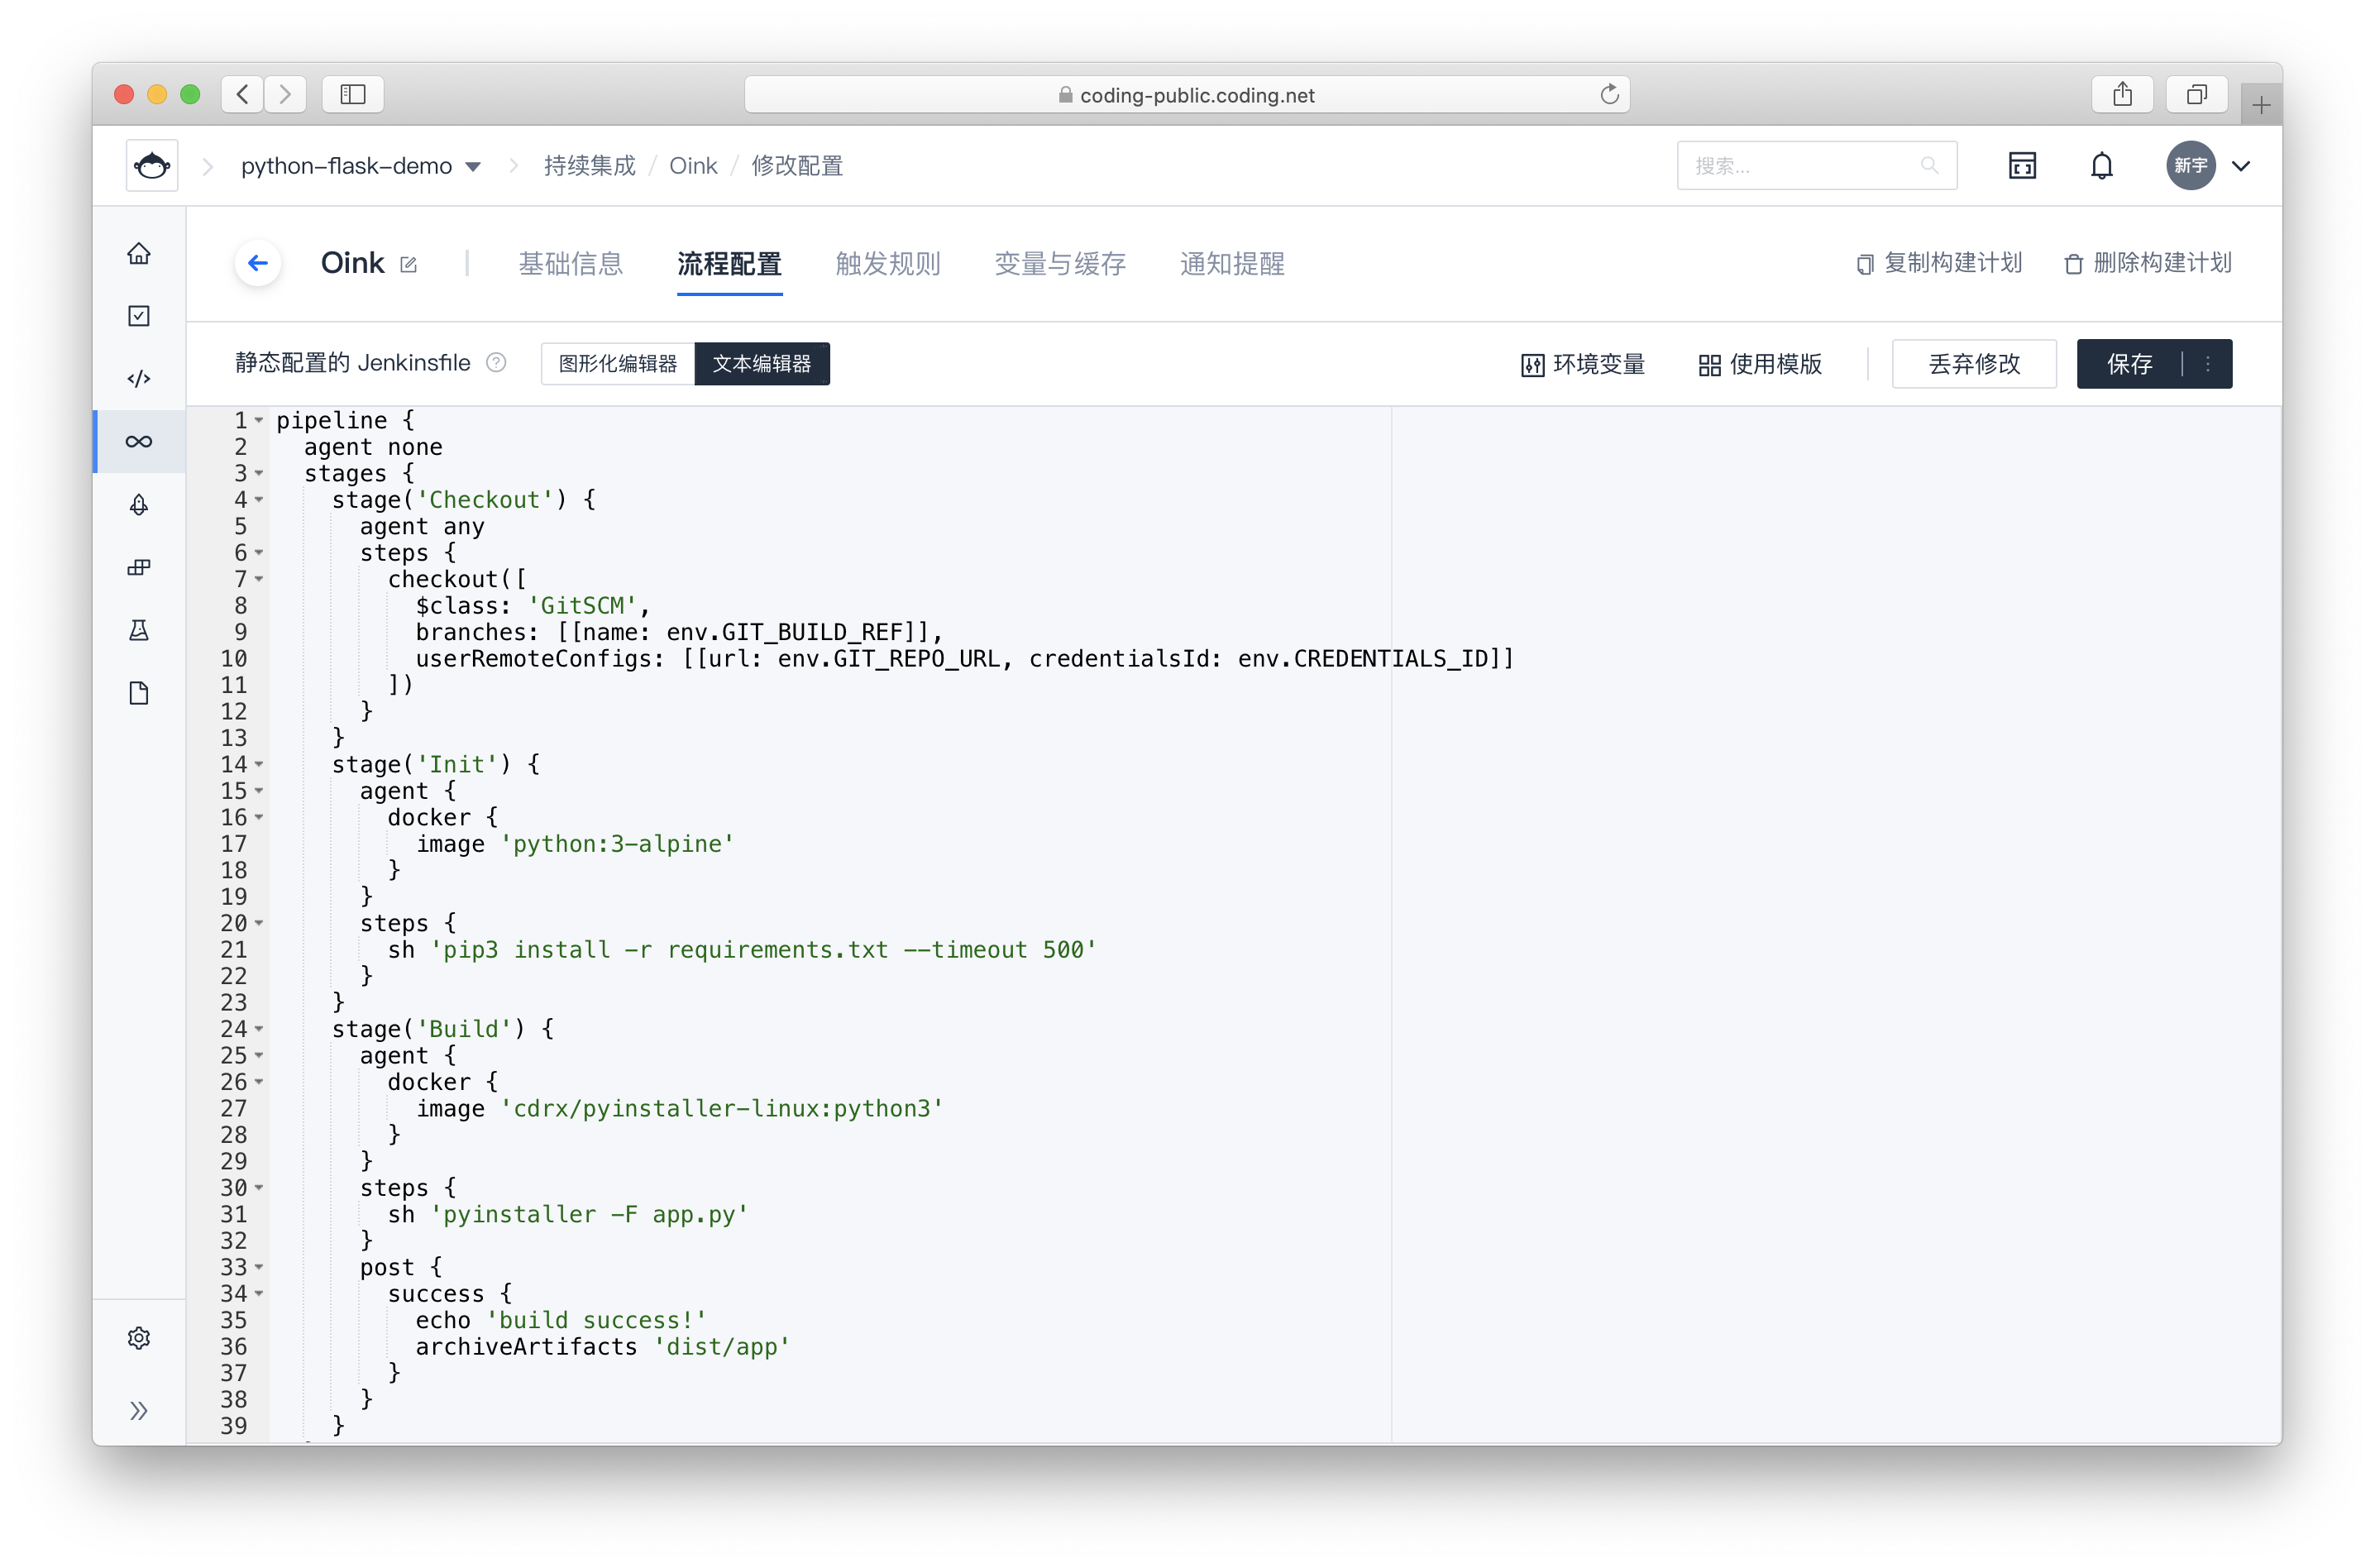The image size is (2375, 1568).
Task: Collapse steps fold at line 20
Action: (259, 923)
